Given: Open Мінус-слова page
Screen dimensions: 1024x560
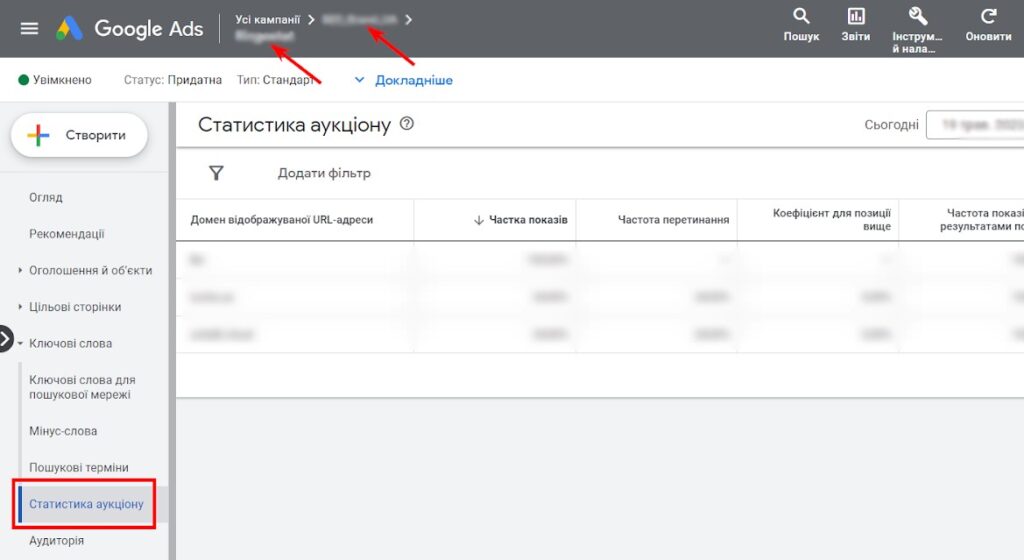Looking at the screenshot, I should click(63, 431).
